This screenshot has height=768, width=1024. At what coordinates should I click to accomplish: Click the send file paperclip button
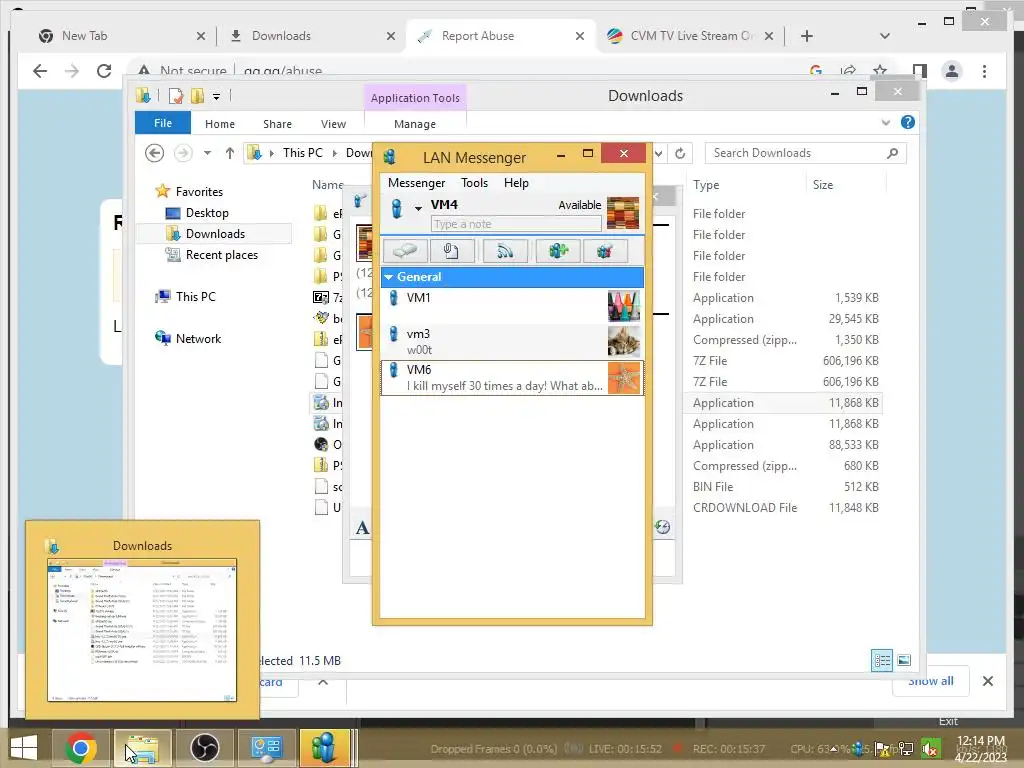point(451,251)
